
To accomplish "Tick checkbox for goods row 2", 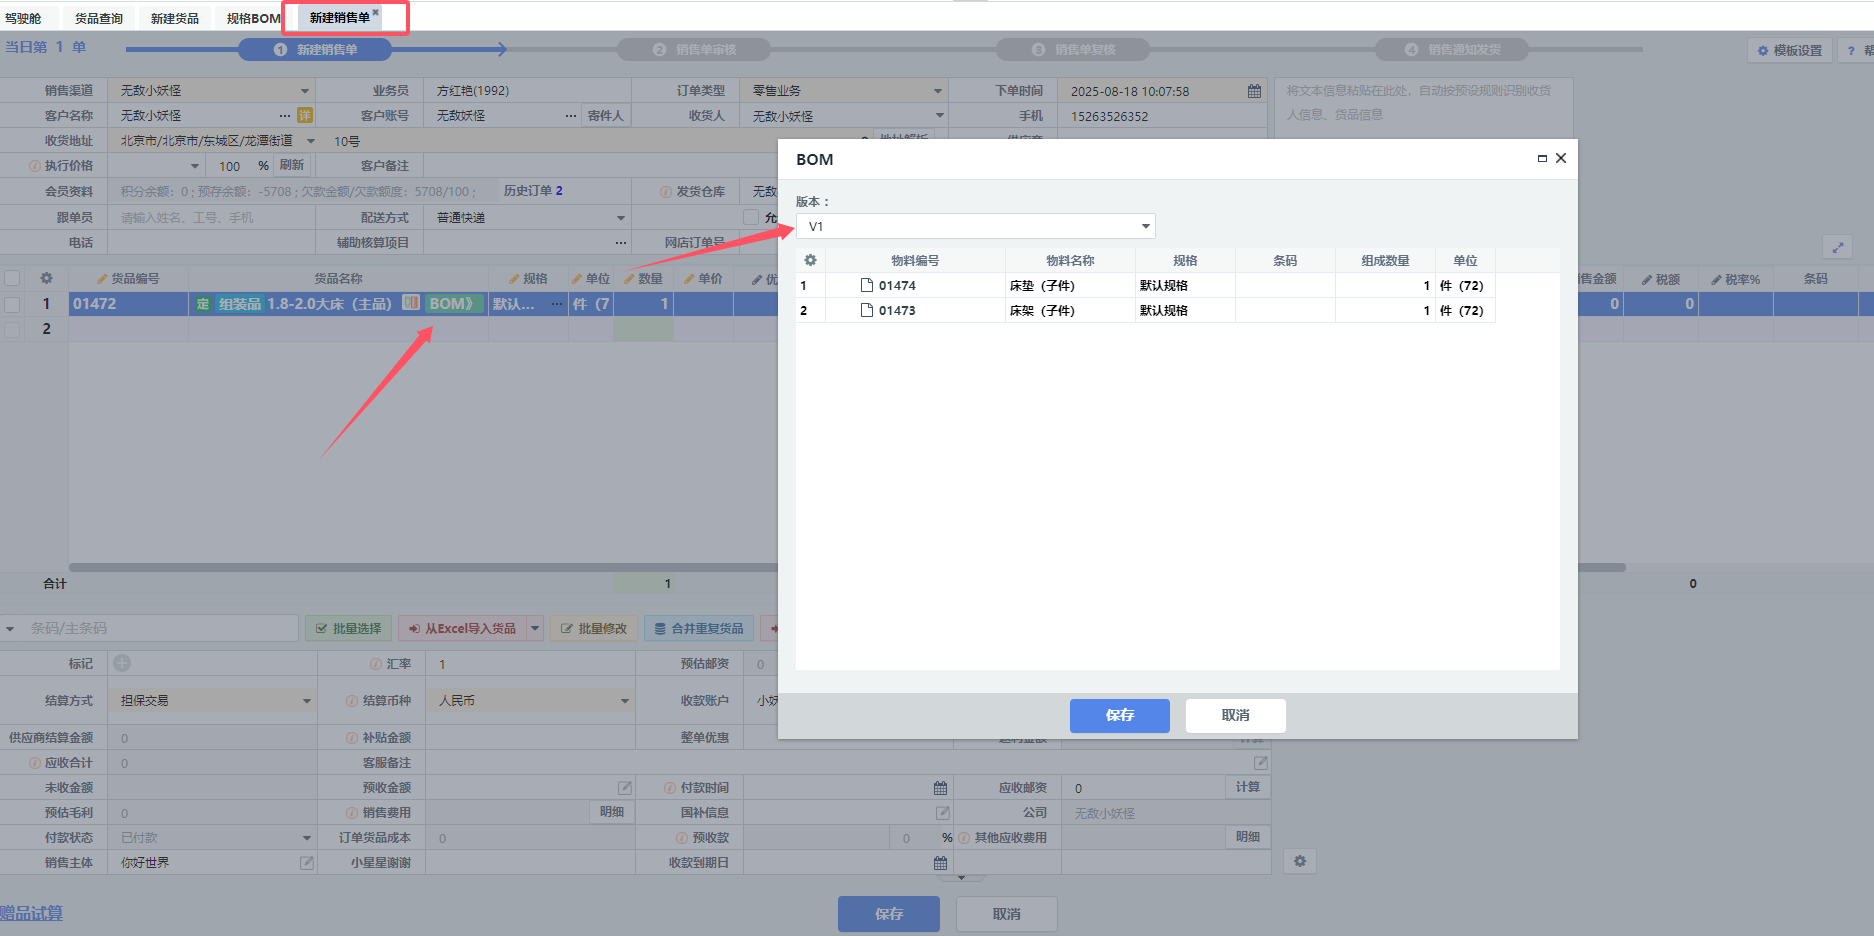I will coord(12,329).
